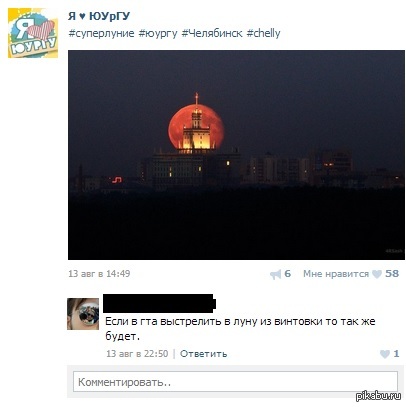Click the repost megaphone icon
Viewport: 406px width, 407px height.
click(276, 275)
